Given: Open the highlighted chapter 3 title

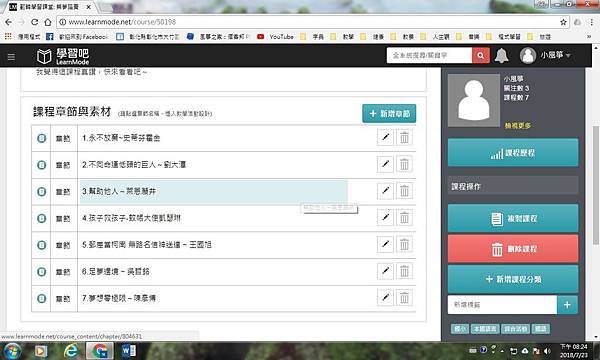Looking at the screenshot, I should [119, 191].
